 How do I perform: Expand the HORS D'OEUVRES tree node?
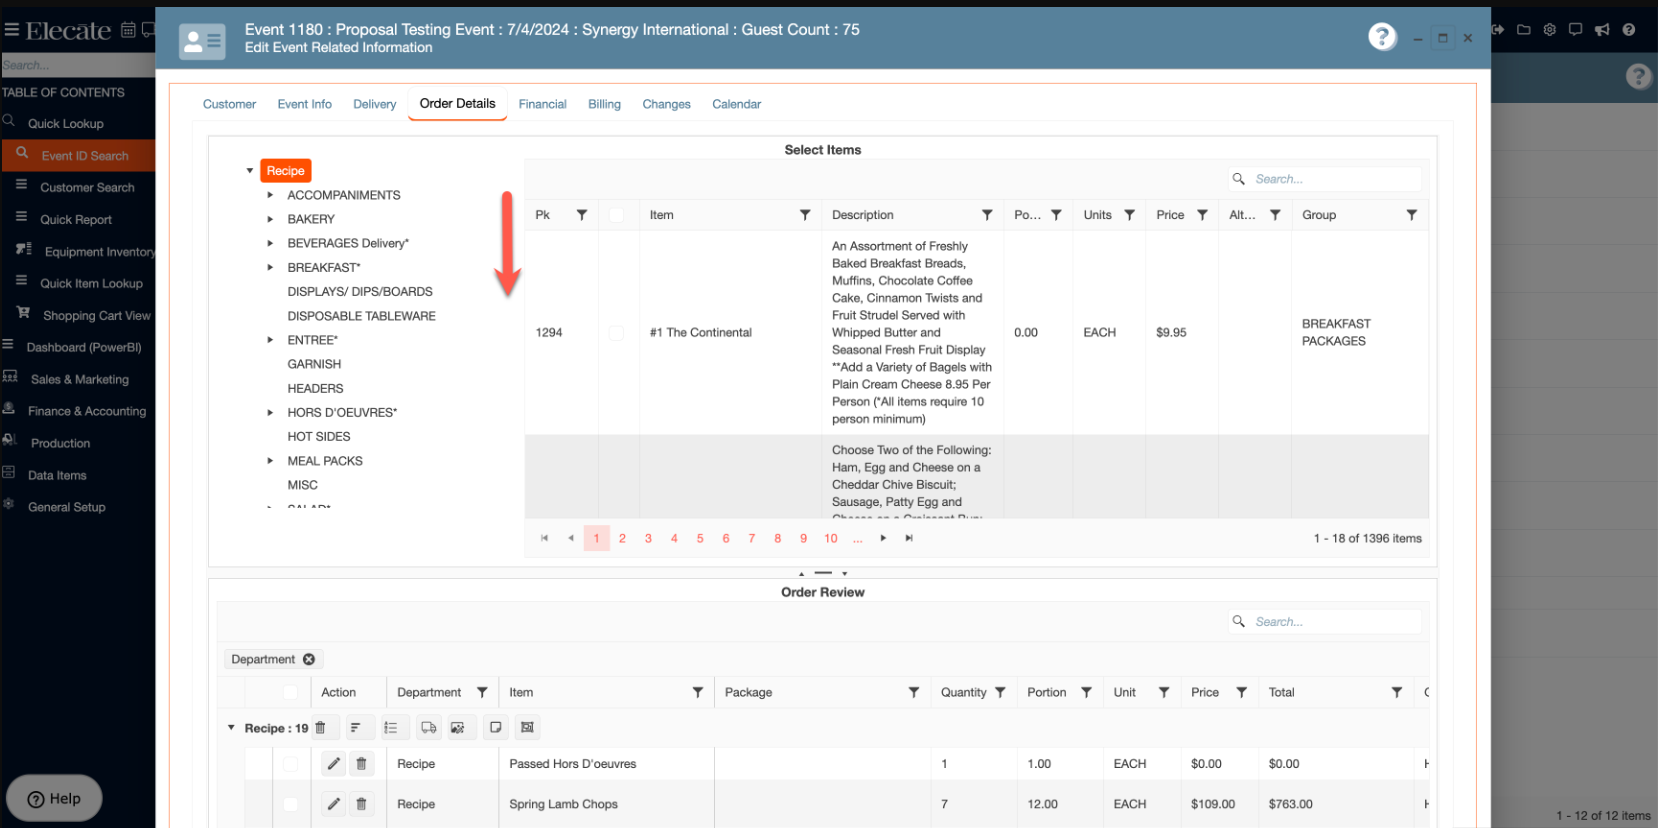point(270,413)
